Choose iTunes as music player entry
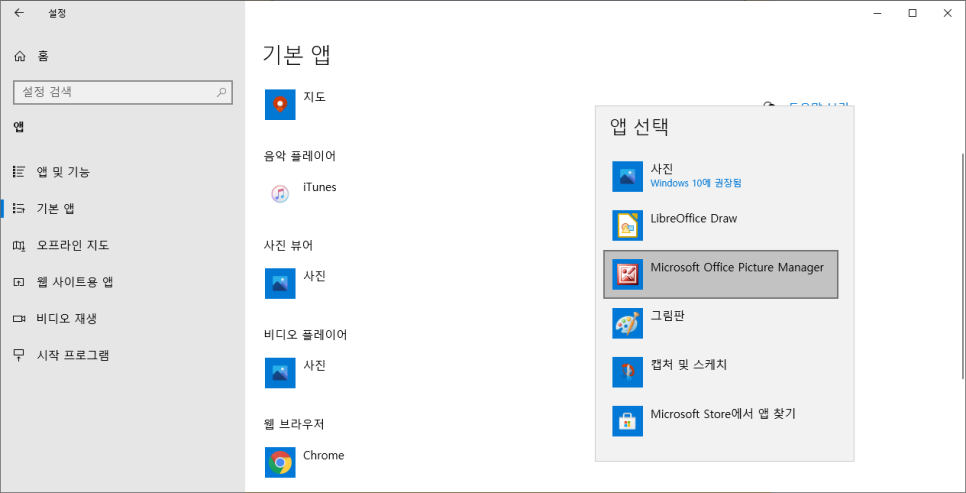 [x=320, y=187]
